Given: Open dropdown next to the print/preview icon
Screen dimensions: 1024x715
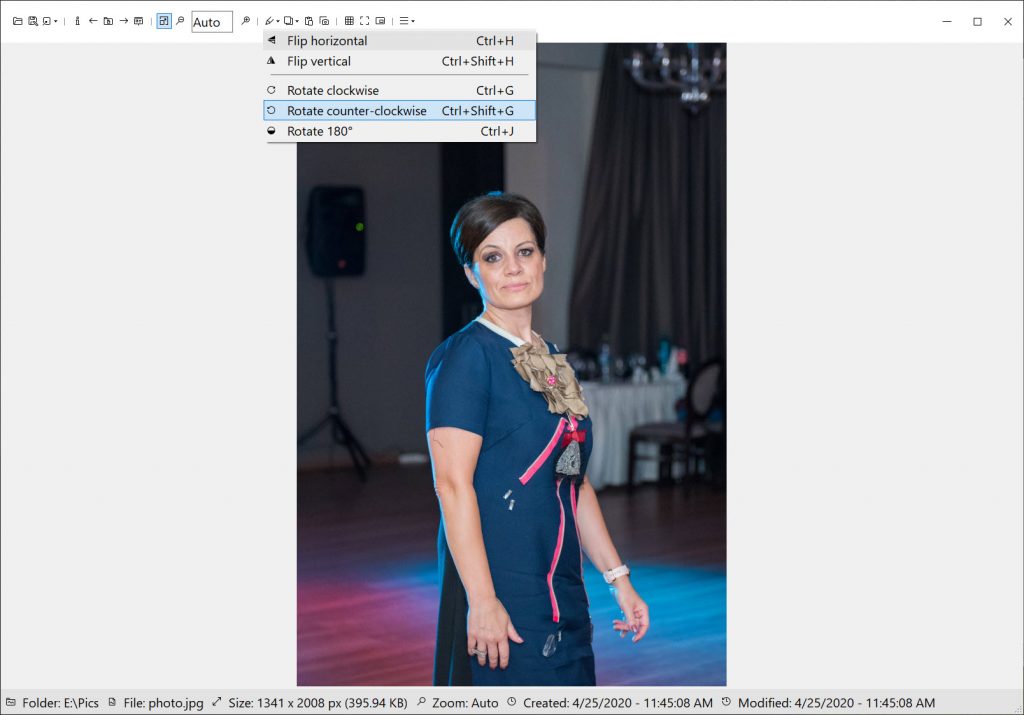Looking at the screenshot, I should (55, 21).
